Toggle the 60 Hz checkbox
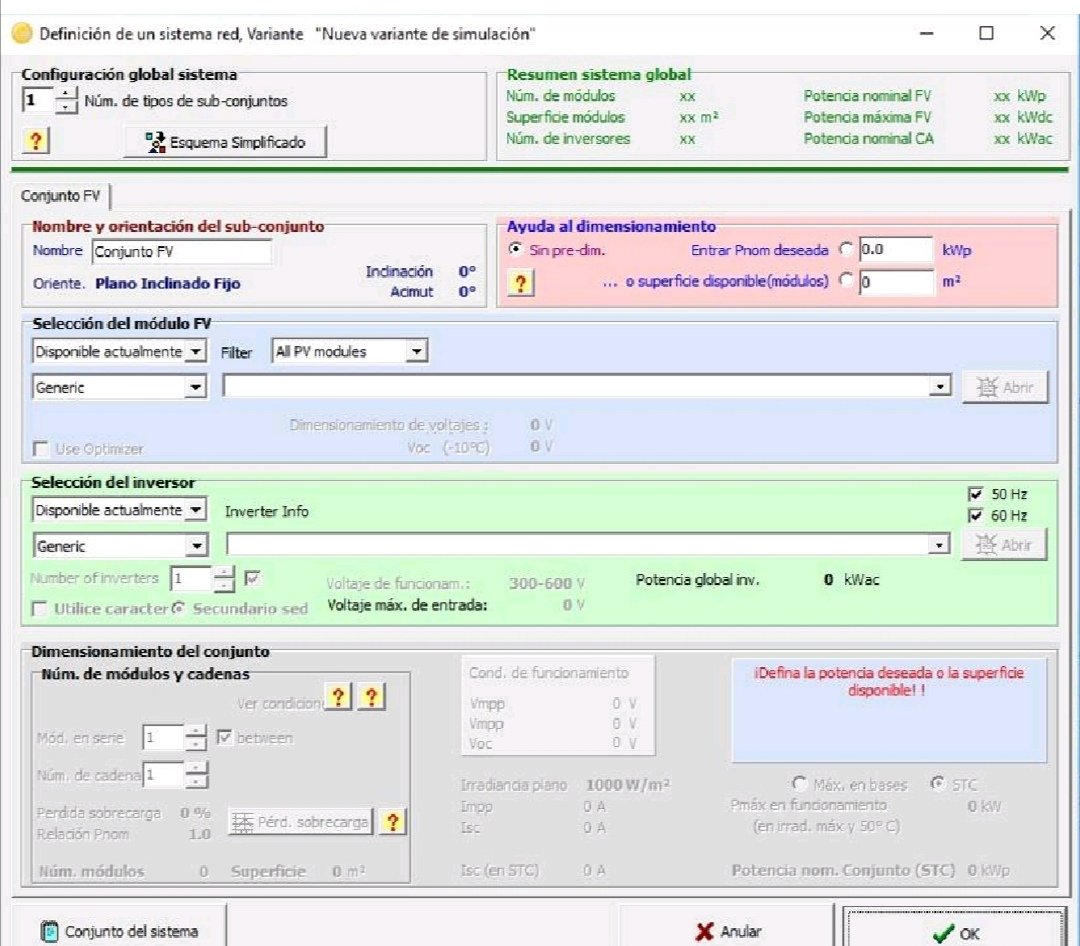The height and width of the screenshot is (946, 1080). [975, 515]
